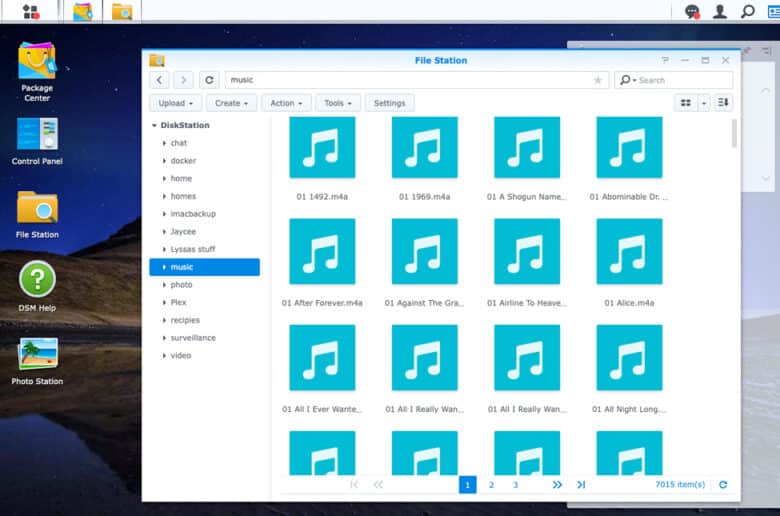Image resolution: width=780 pixels, height=516 pixels.
Task: Jump to next pages double arrow
Action: (557, 485)
